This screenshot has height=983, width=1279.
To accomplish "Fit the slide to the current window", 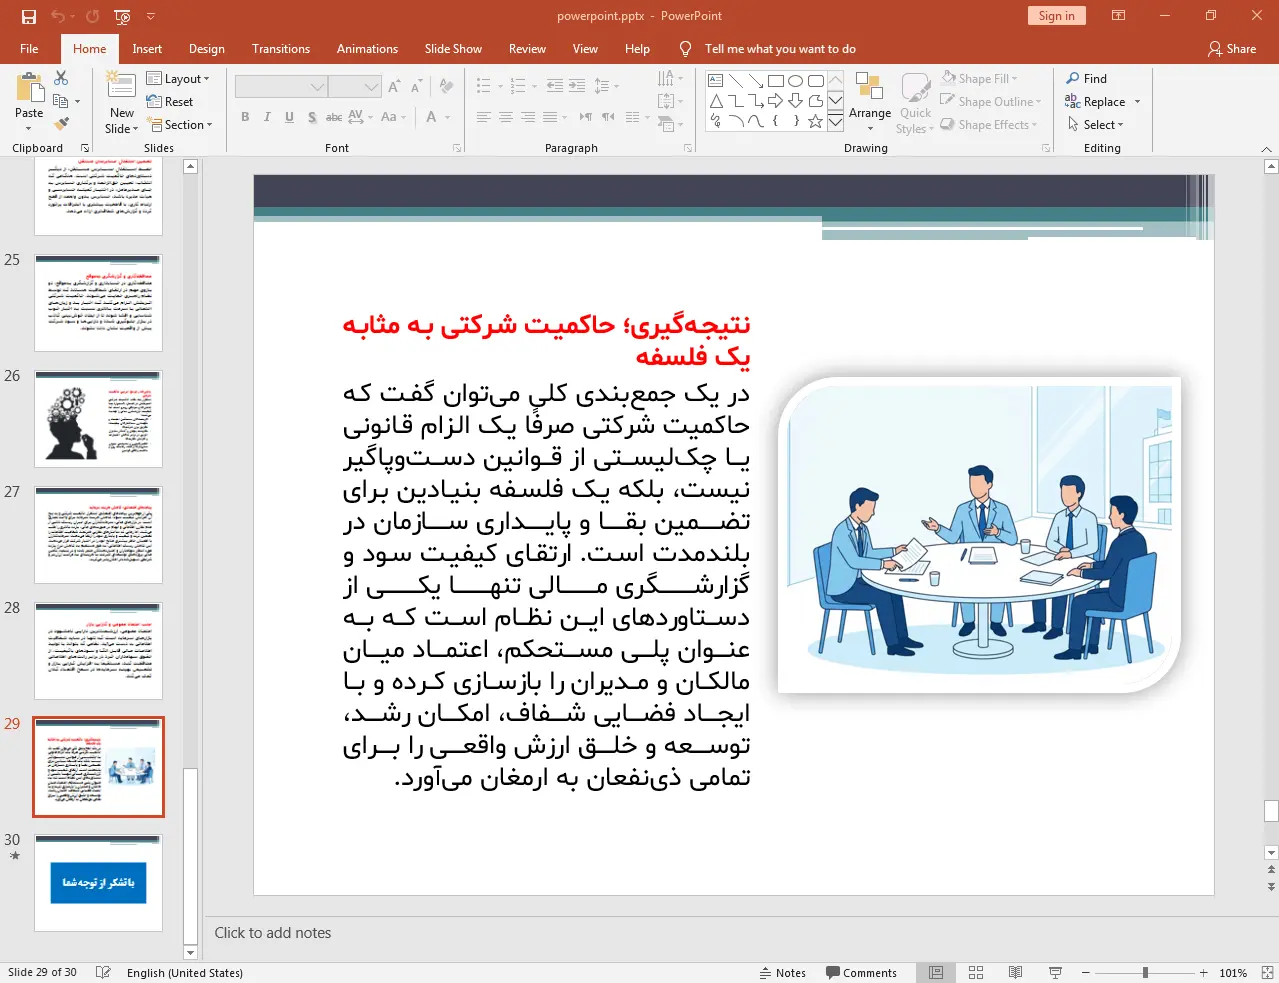I will tap(1267, 973).
